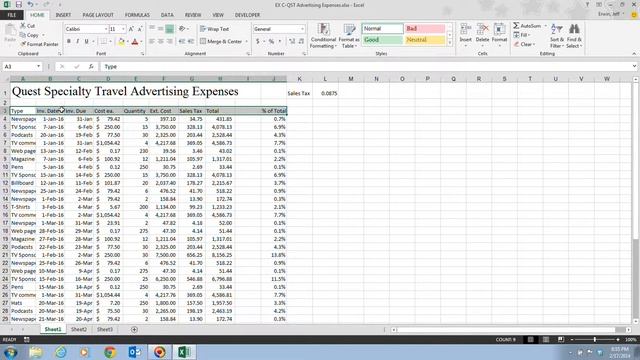Toggle Middle Align button

[161, 29]
